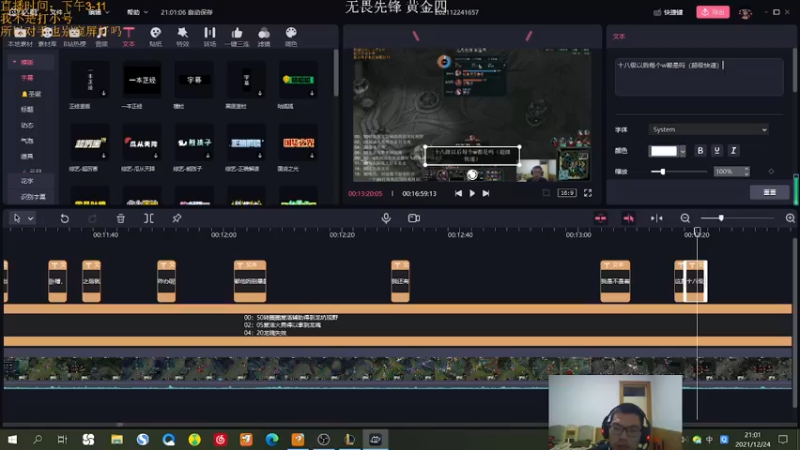800x450 pixels.
Task: Toggle bold text formatting
Action: coord(700,151)
